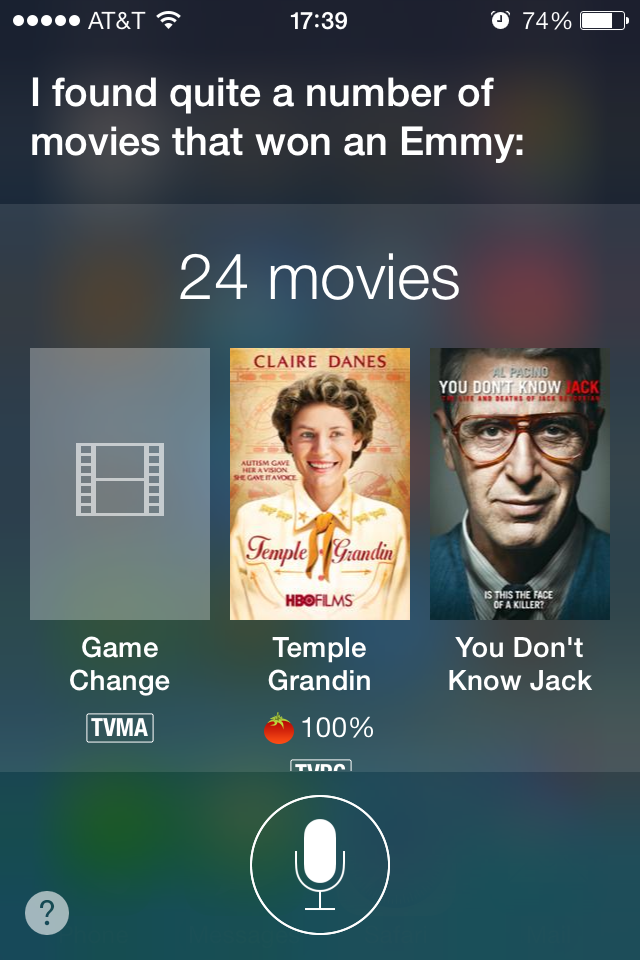This screenshot has width=640, height=960.
Task: Tap the 17:39 clock in status bar
Action: (318, 21)
